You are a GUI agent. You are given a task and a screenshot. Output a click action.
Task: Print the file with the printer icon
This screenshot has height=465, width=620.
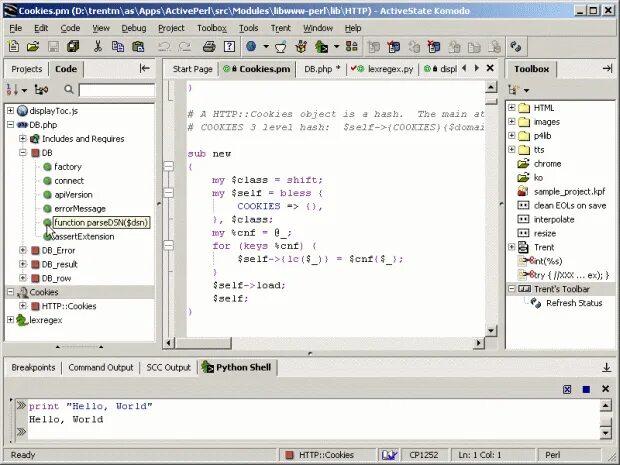209,47
